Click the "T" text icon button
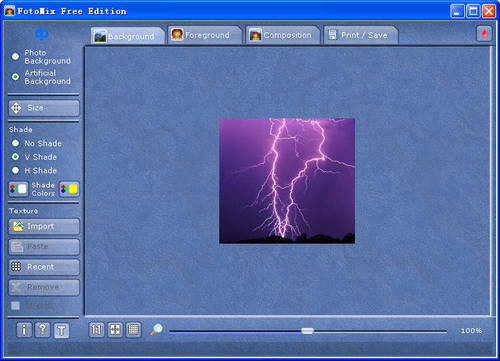This screenshot has height=361, width=500. pos(61,330)
